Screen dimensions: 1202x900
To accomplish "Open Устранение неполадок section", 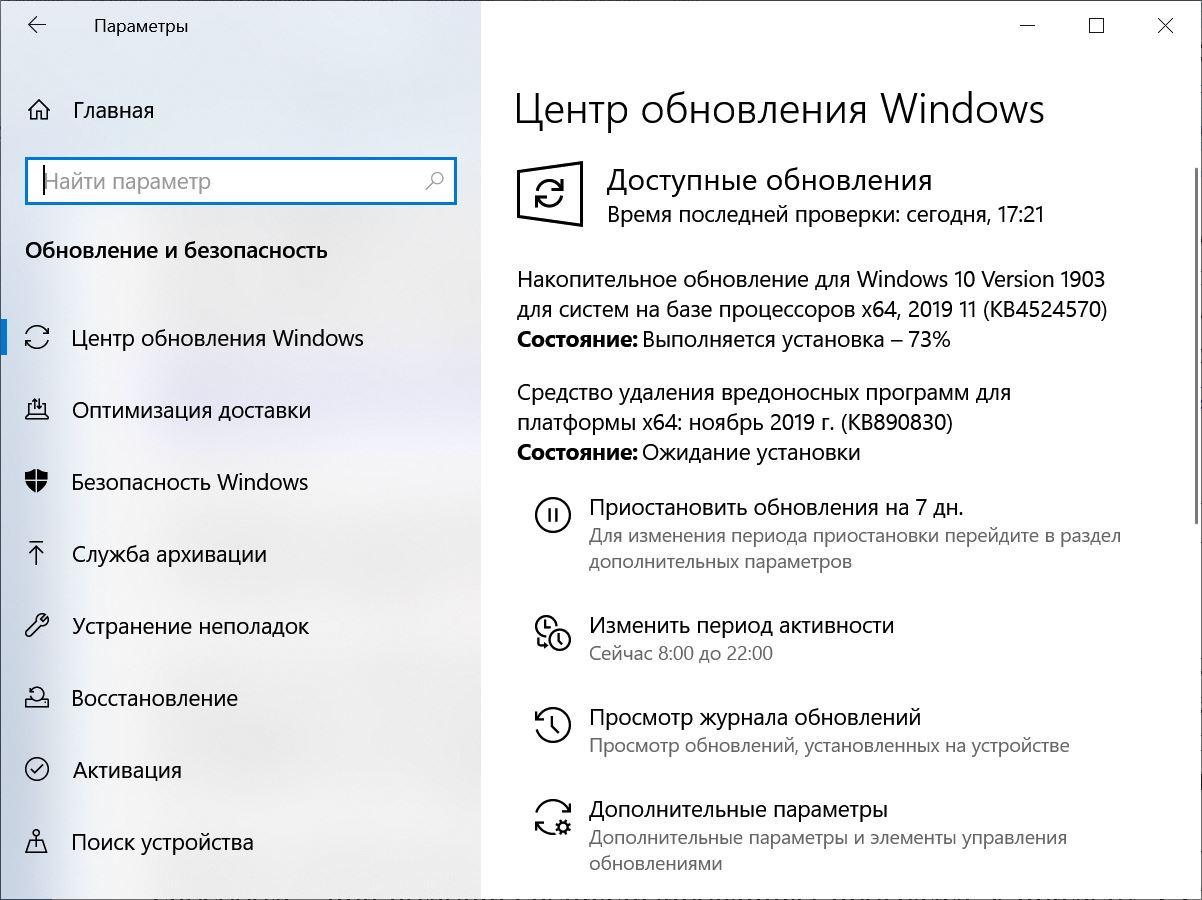I will coord(190,626).
